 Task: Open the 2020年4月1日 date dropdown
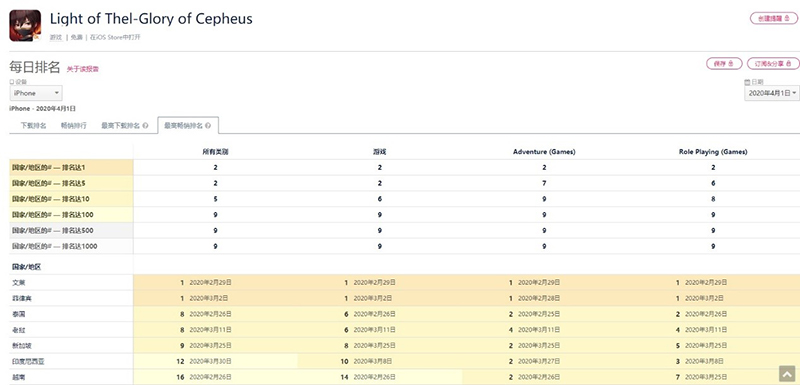tap(772, 93)
